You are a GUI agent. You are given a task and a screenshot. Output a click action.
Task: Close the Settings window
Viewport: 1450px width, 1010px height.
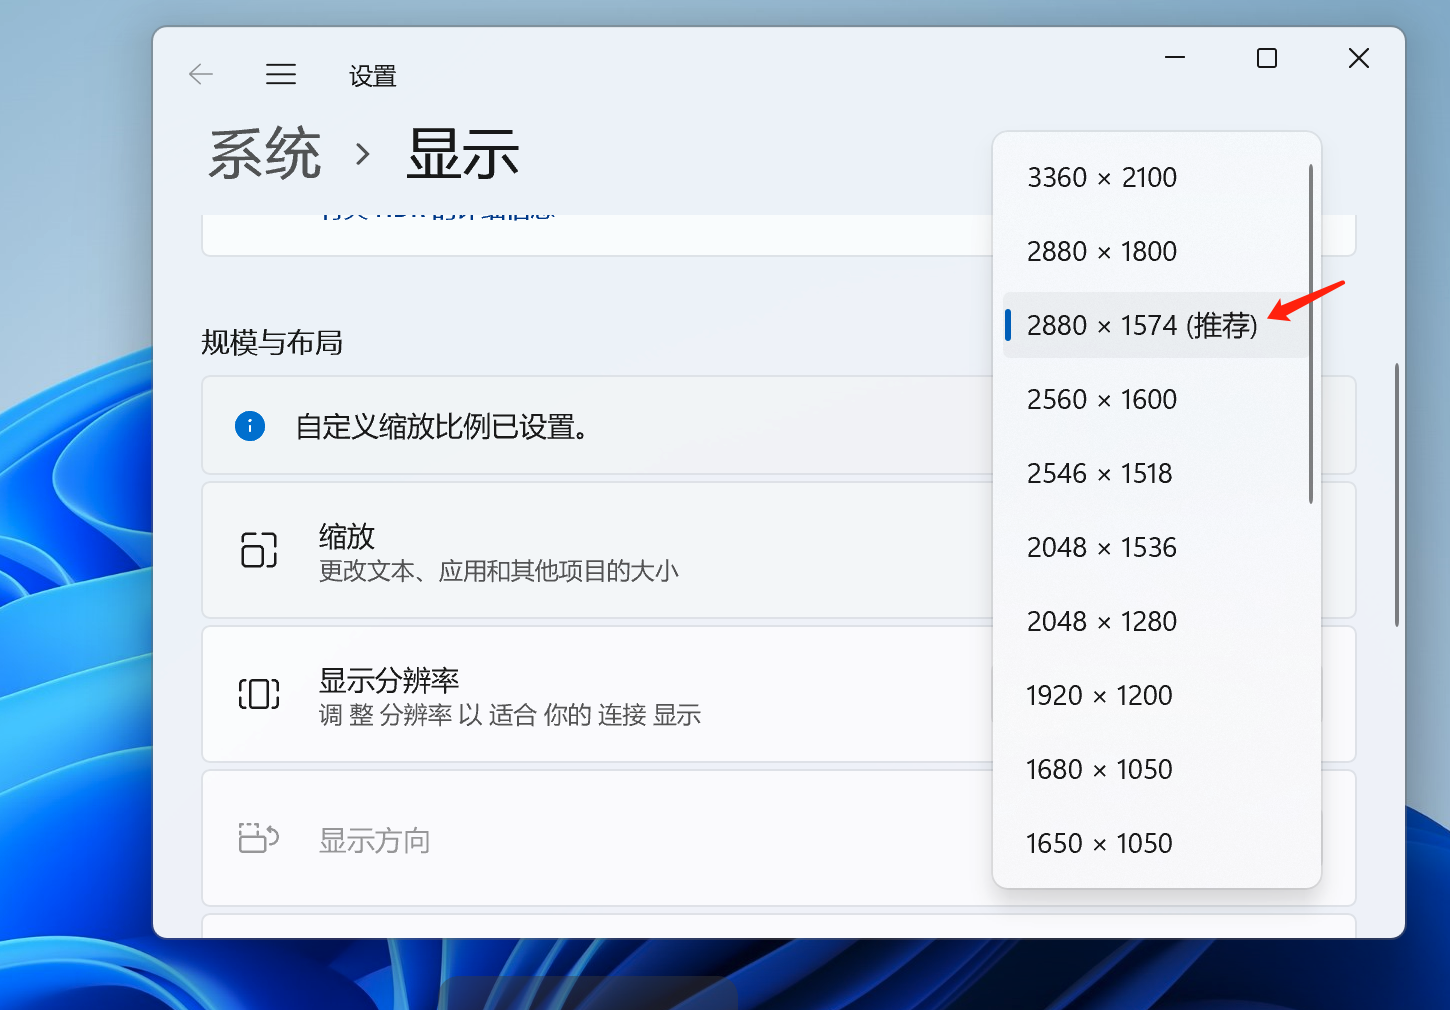point(1359,58)
